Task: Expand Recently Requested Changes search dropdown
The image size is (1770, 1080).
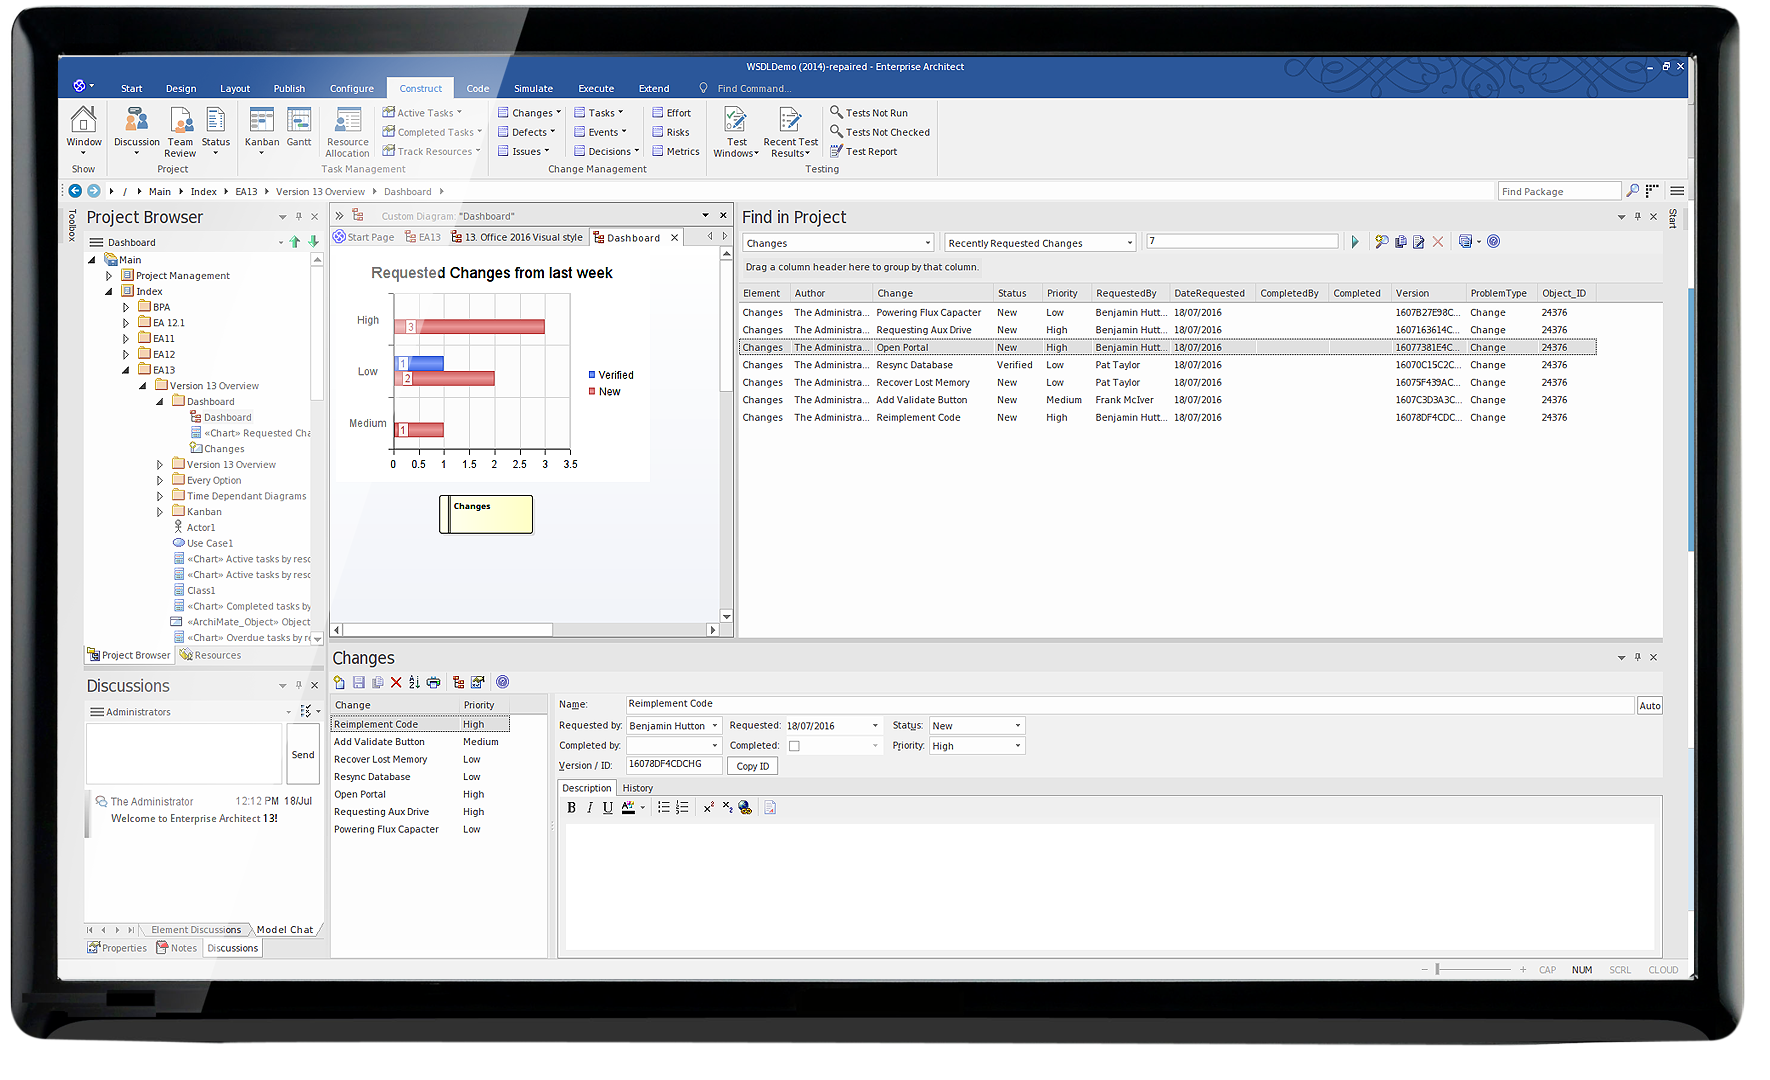Action: point(1130,243)
